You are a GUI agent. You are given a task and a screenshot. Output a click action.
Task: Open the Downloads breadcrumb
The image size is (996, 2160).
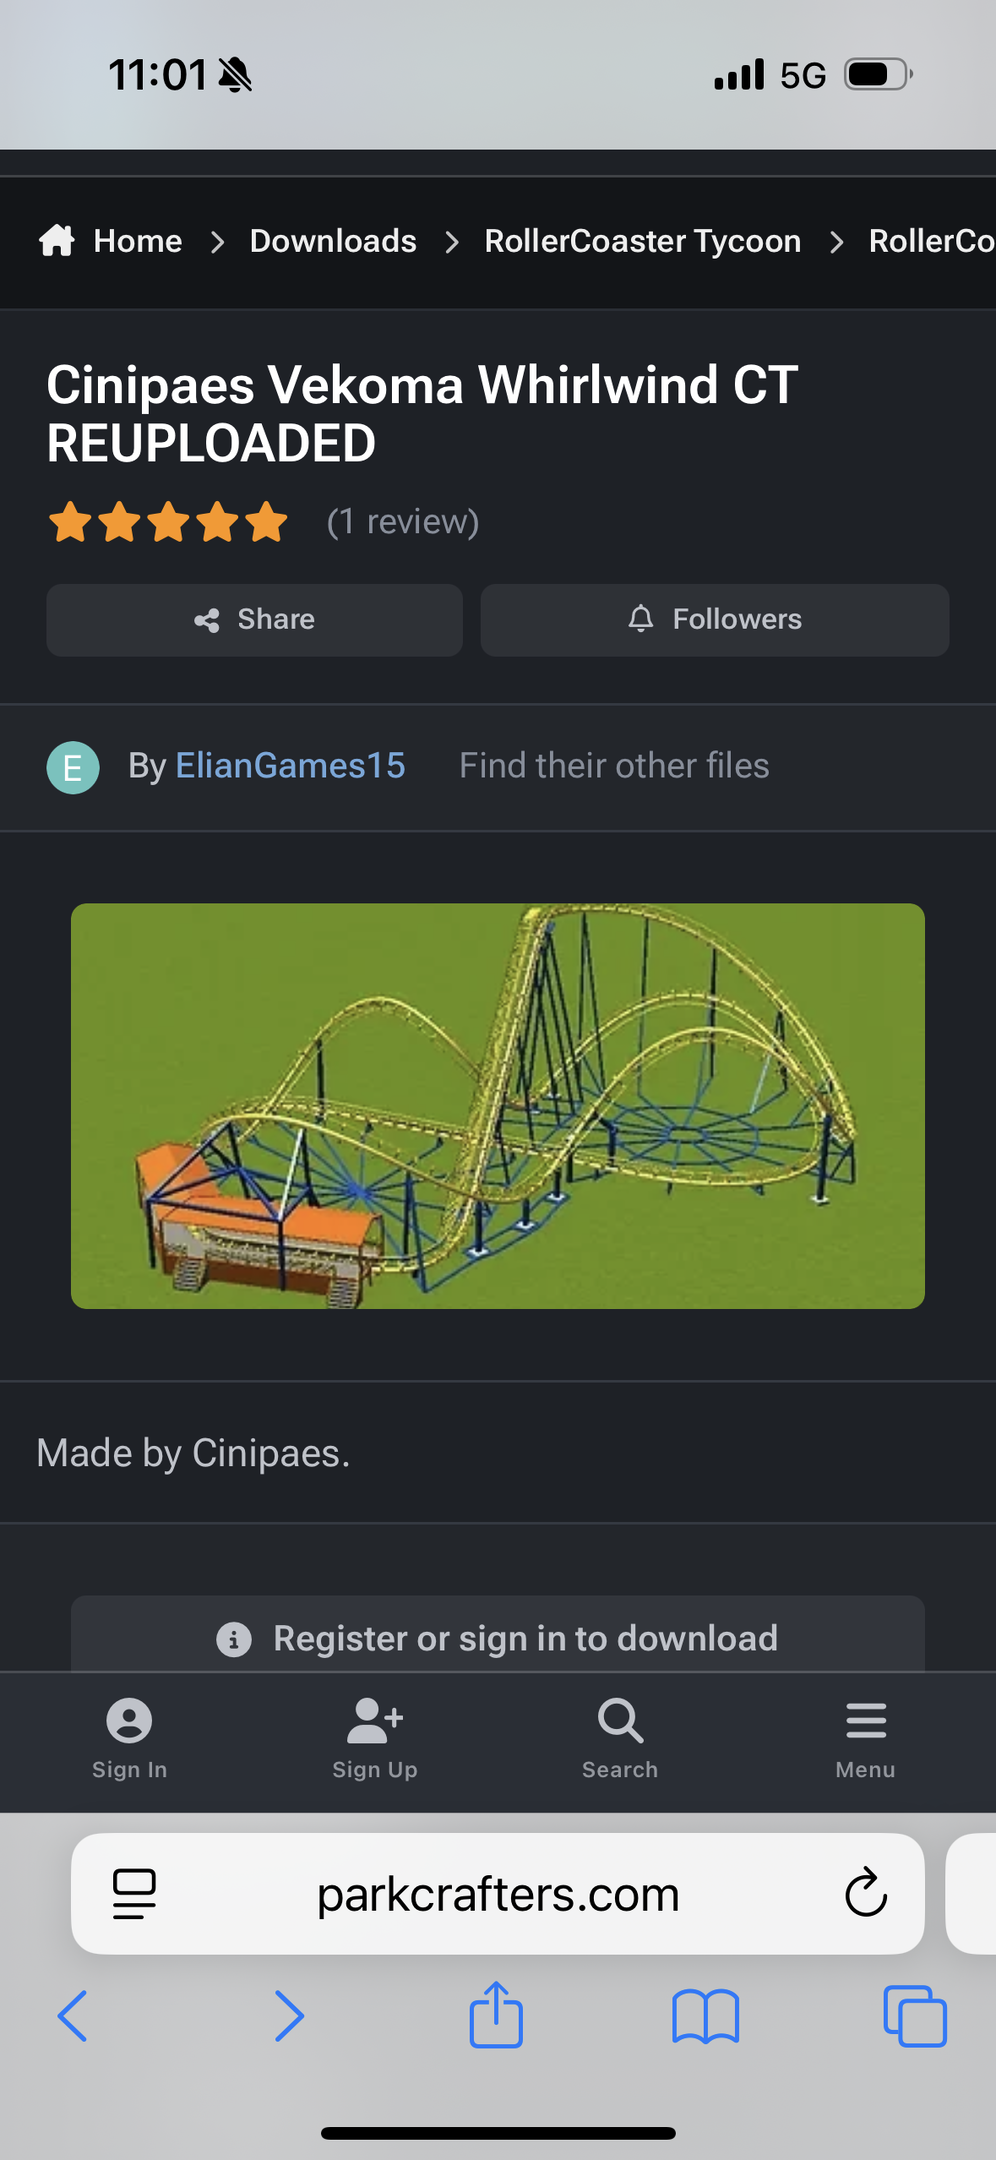[x=333, y=241]
